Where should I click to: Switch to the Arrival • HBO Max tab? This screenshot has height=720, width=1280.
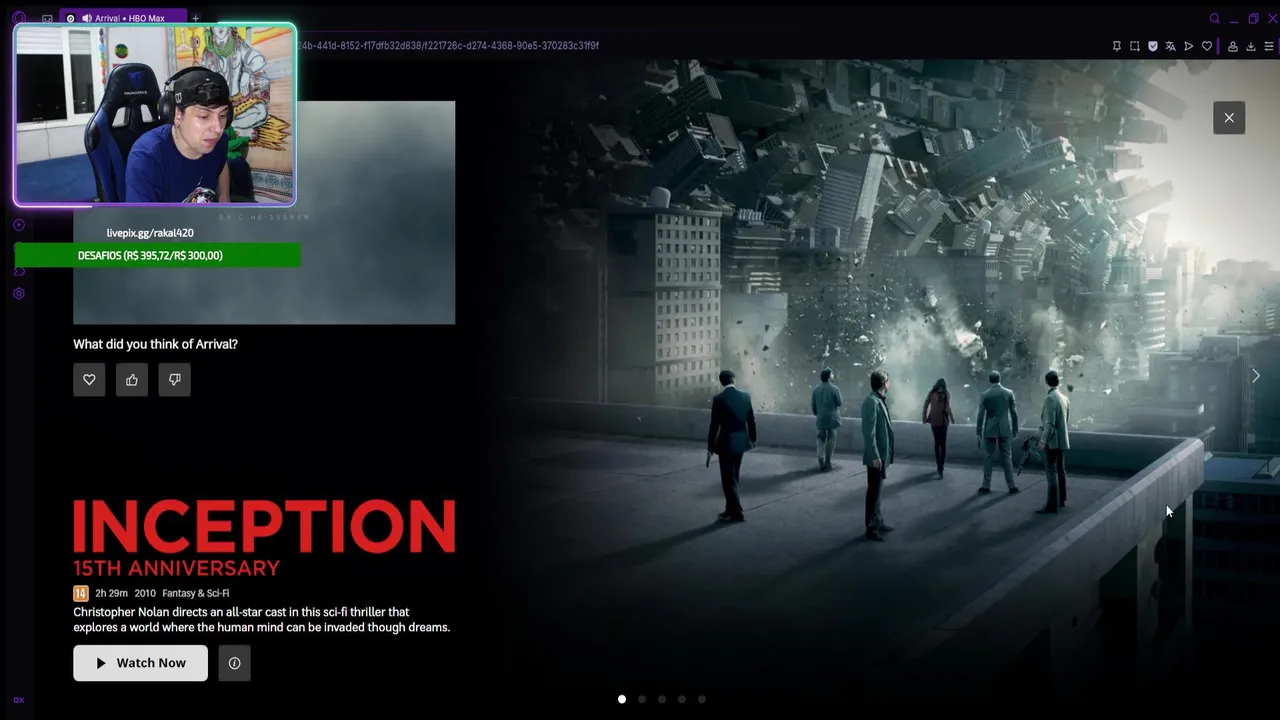coord(124,18)
